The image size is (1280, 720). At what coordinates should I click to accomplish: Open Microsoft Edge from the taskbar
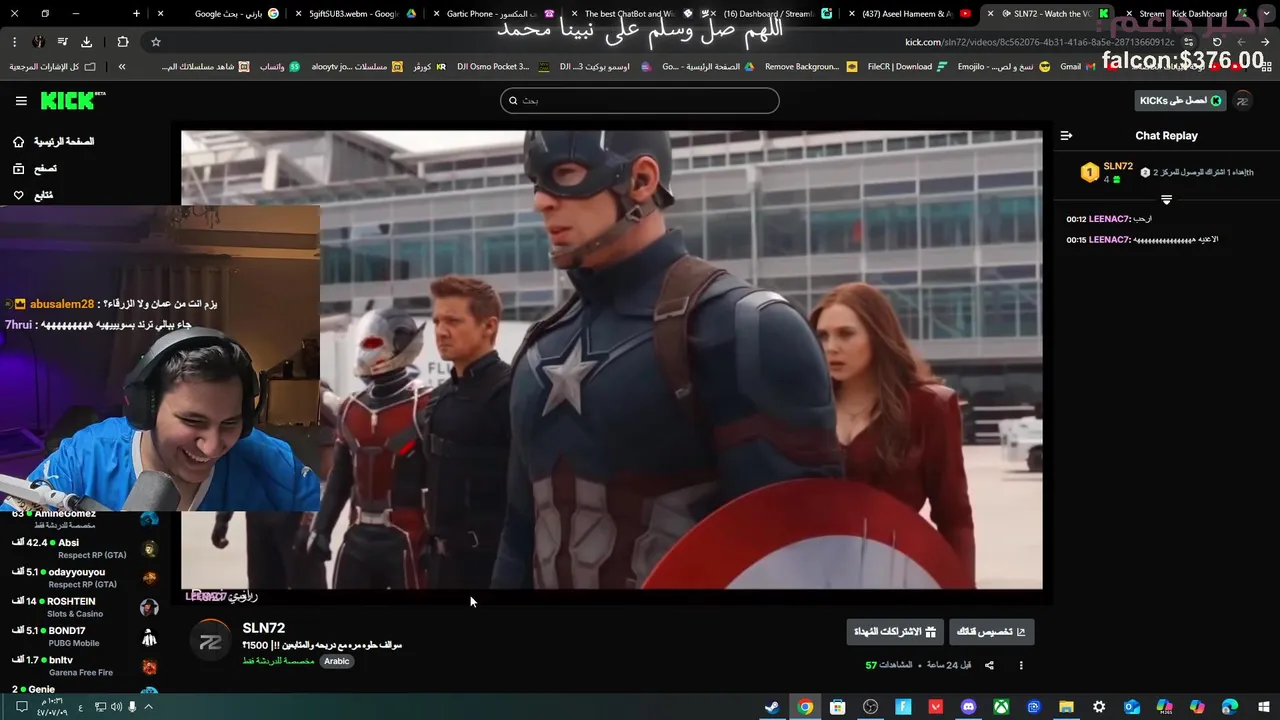click(x=1230, y=707)
